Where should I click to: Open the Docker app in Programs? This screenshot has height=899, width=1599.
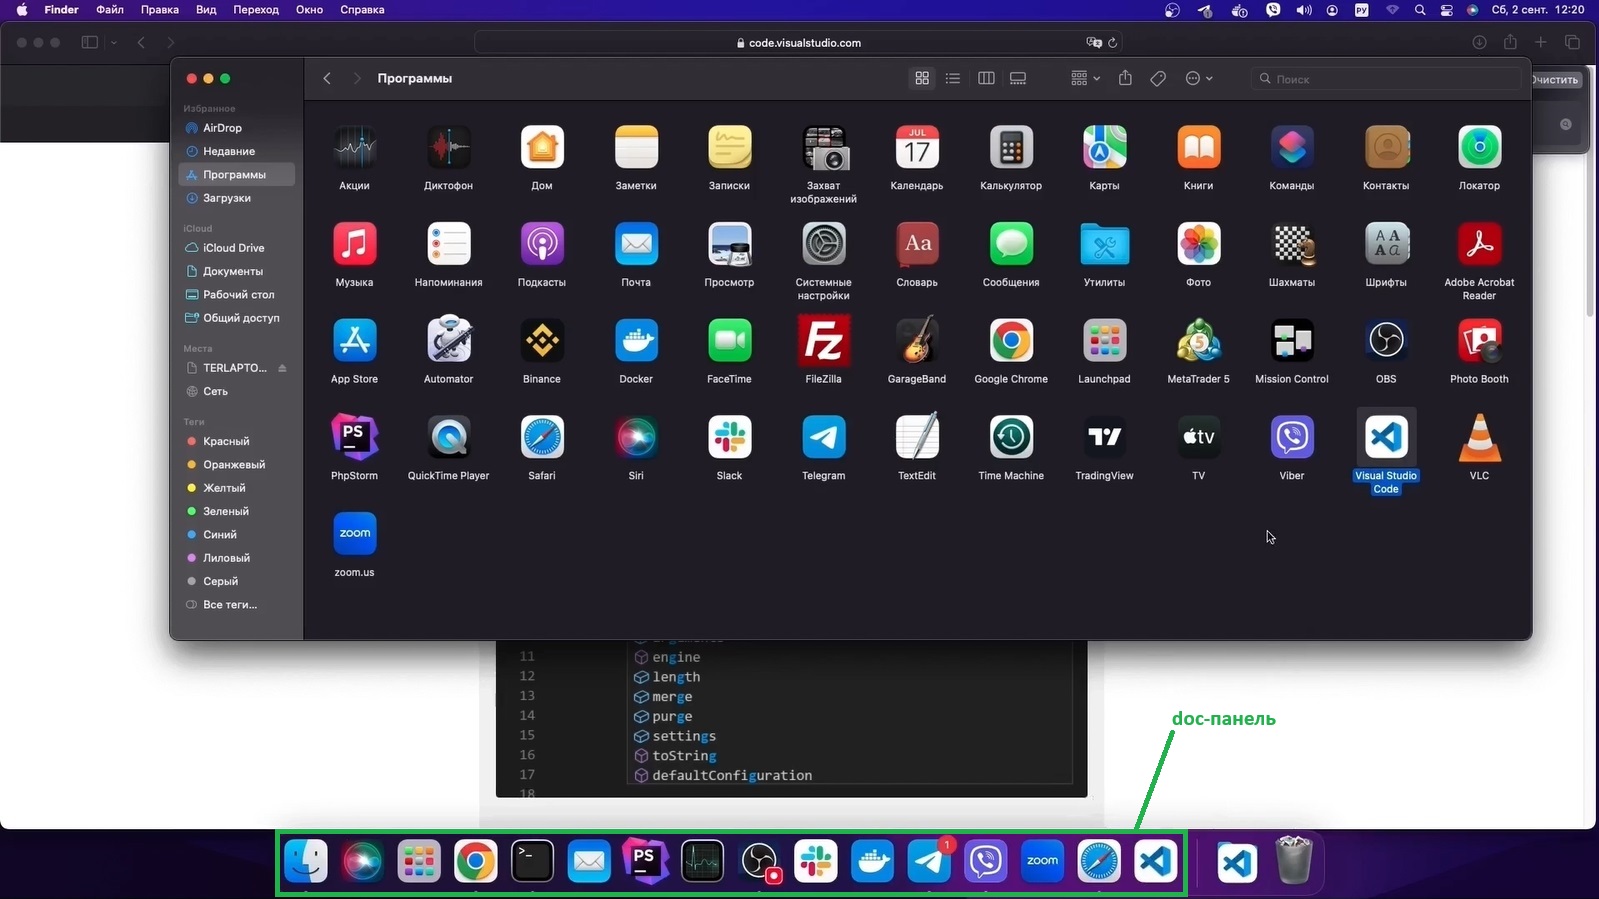point(636,341)
